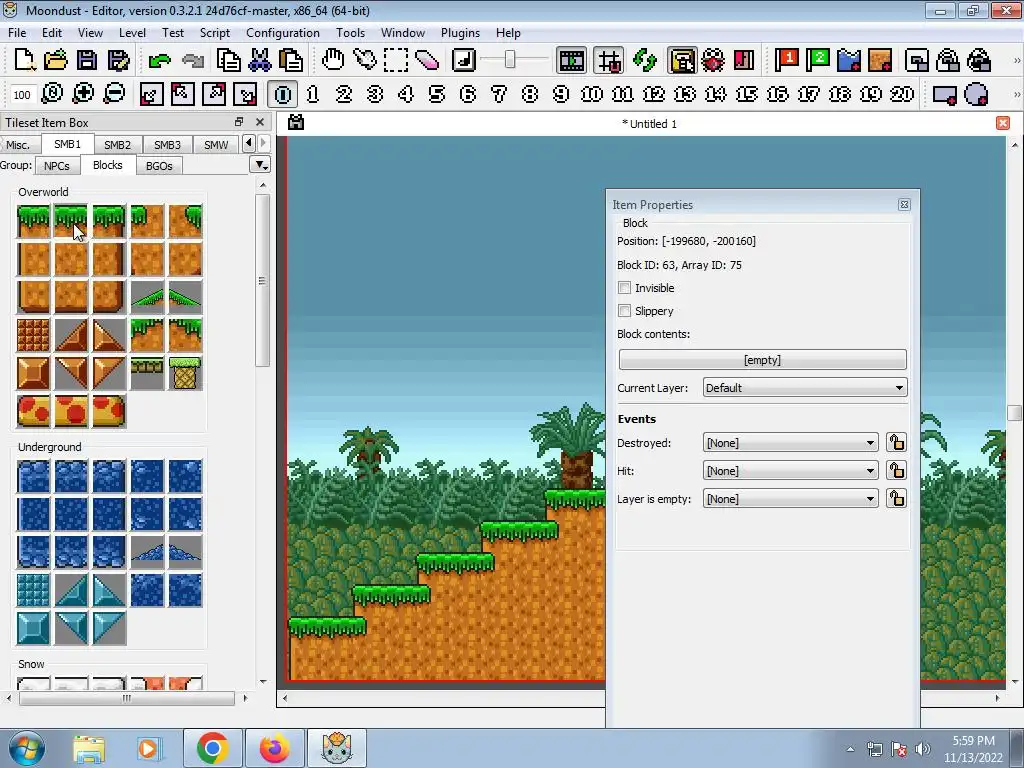Switch to section 20

pyautogui.click(x=902, y=94)
